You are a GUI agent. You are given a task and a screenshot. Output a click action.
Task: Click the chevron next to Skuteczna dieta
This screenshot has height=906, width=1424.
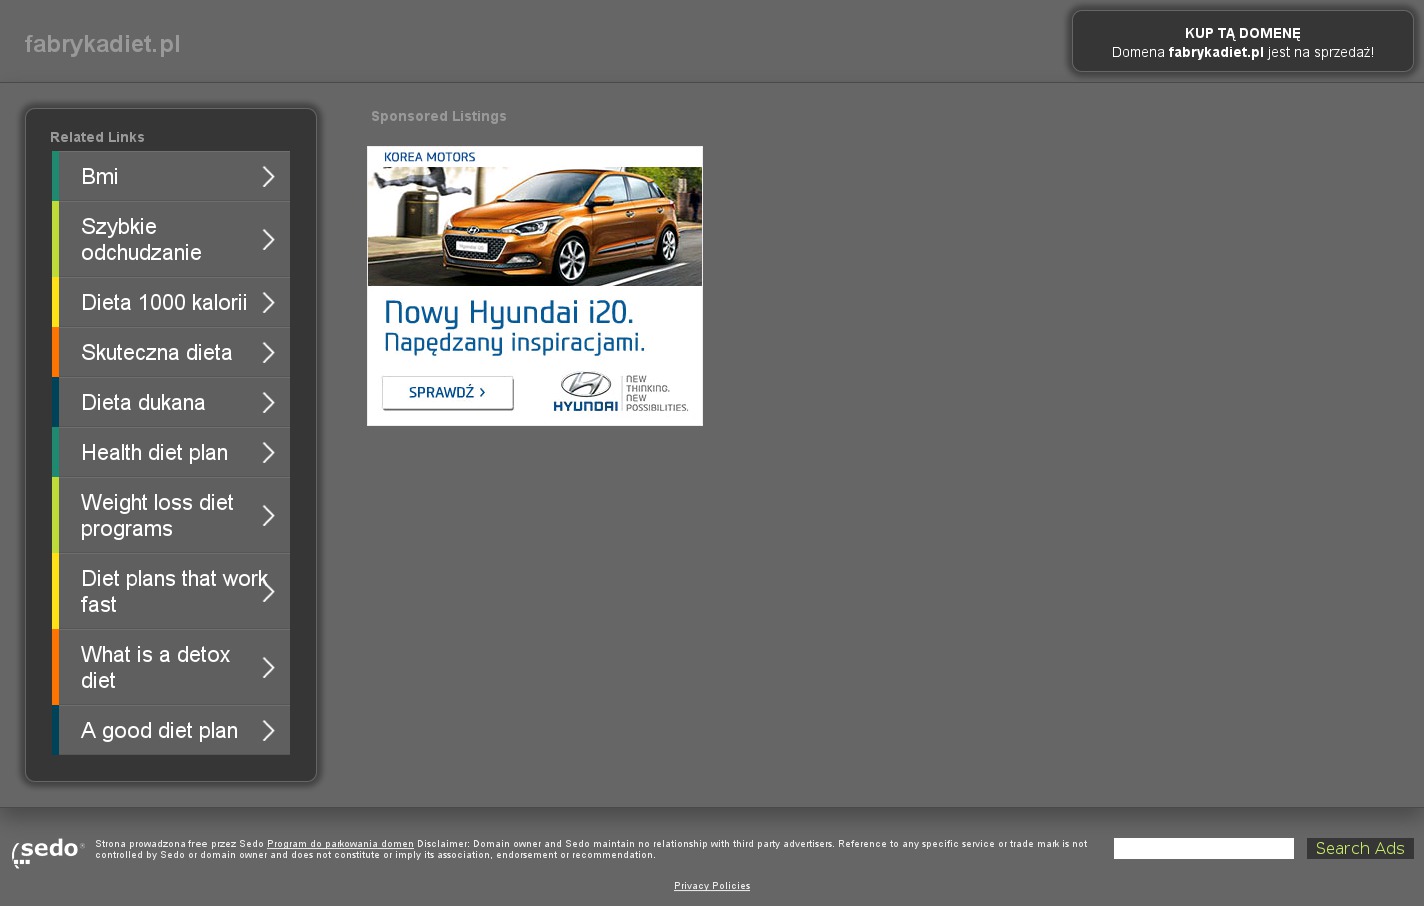268,353
